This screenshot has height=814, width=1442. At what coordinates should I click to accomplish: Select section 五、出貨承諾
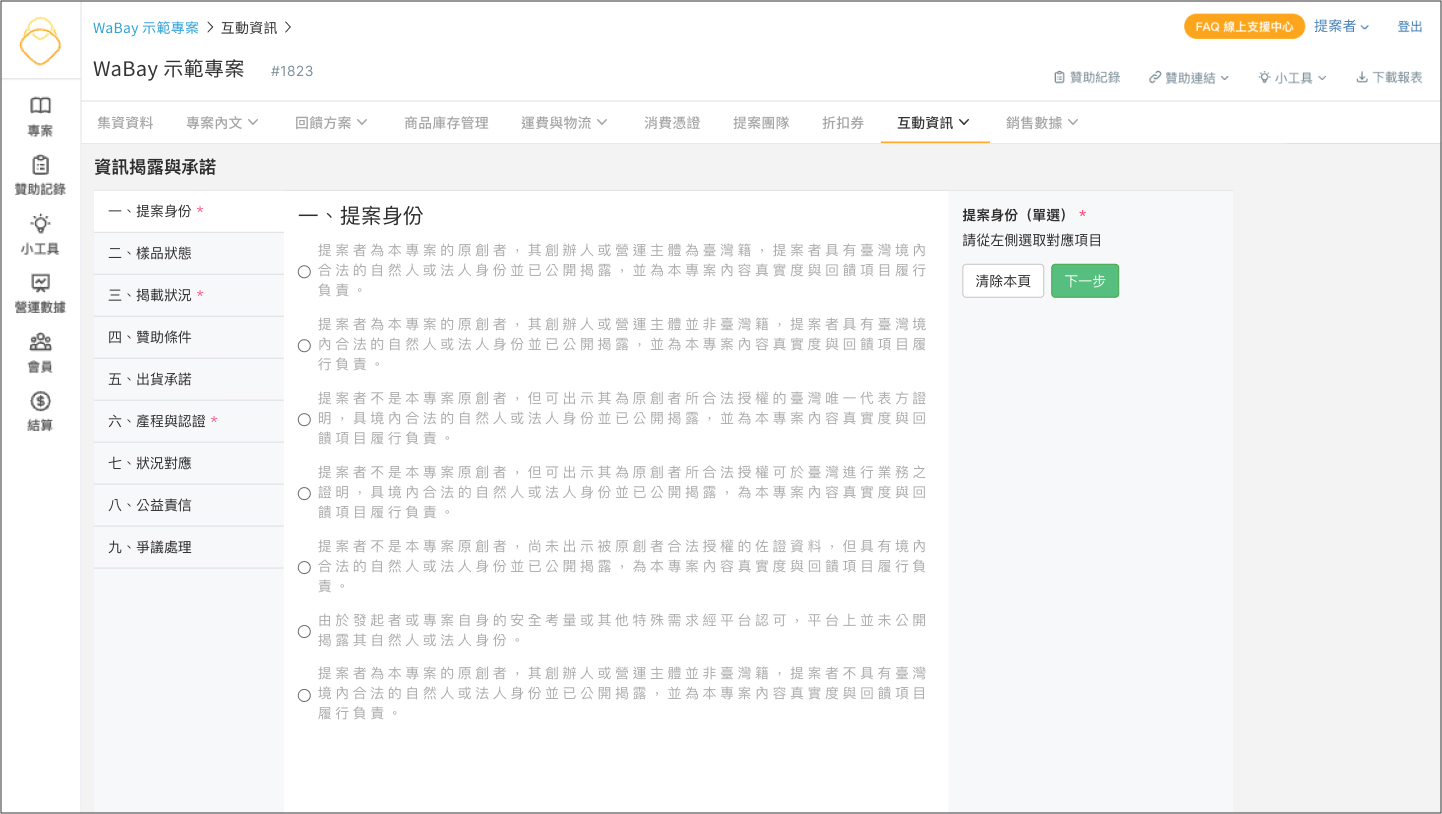coord(189,379)
